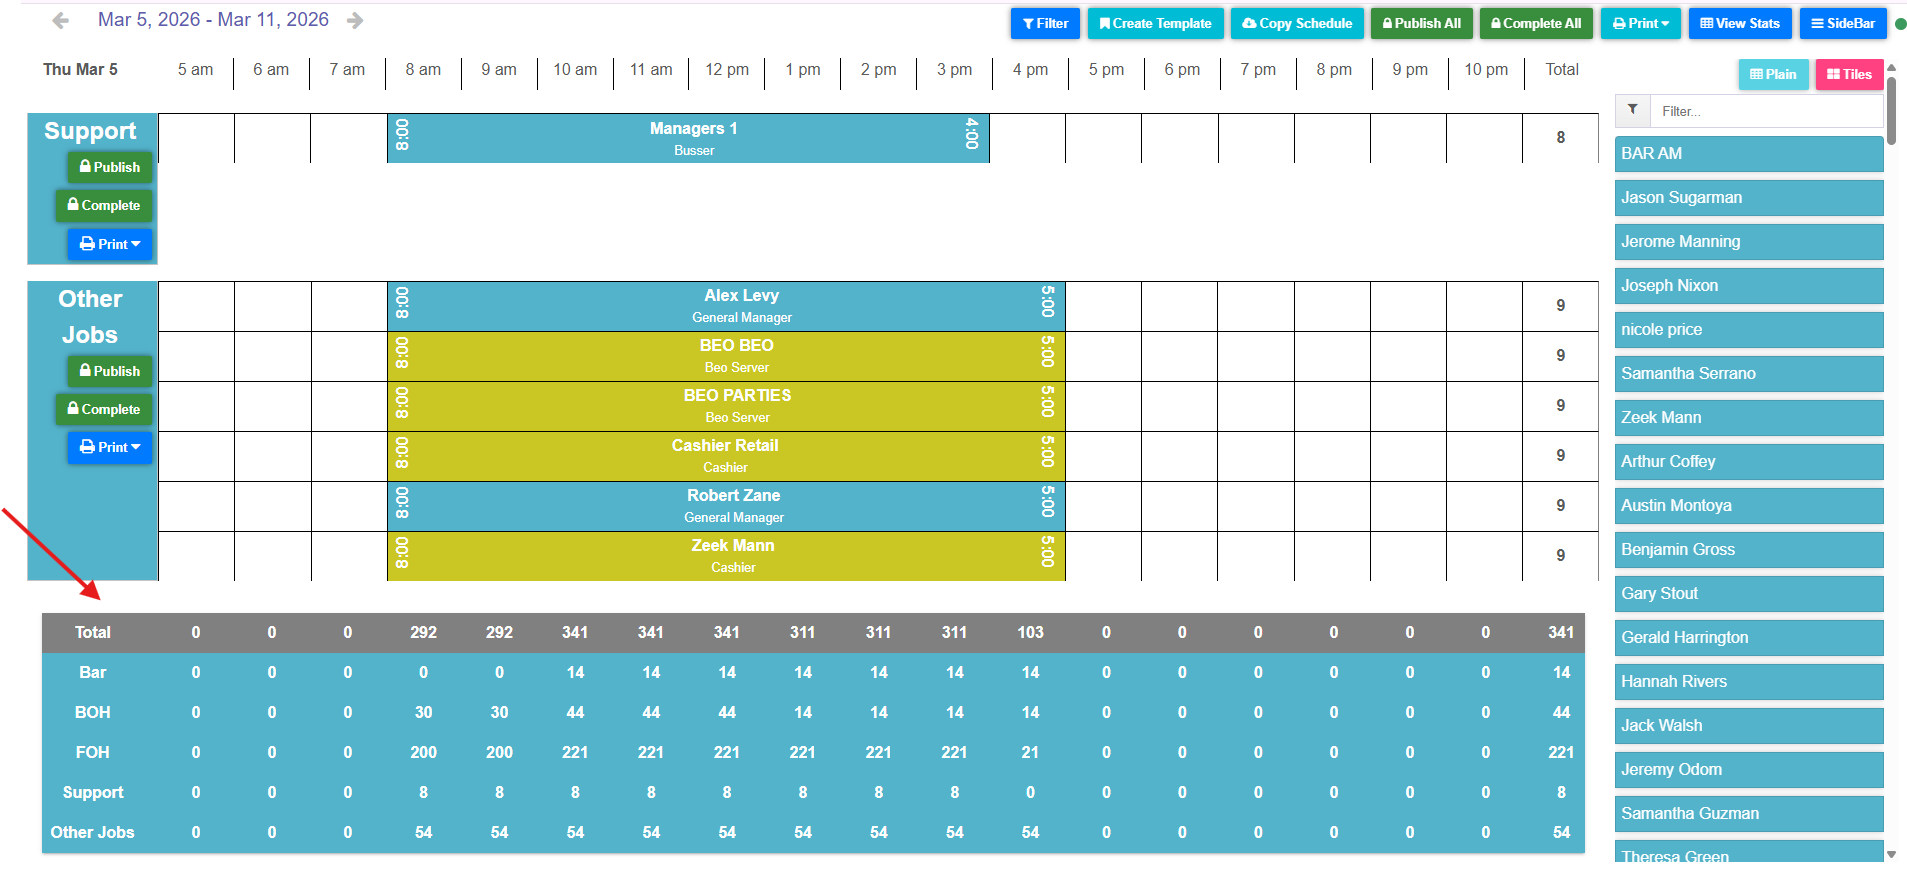
Task: Switch employee list to Tiles view
Action: click(x=1849, y=74)
